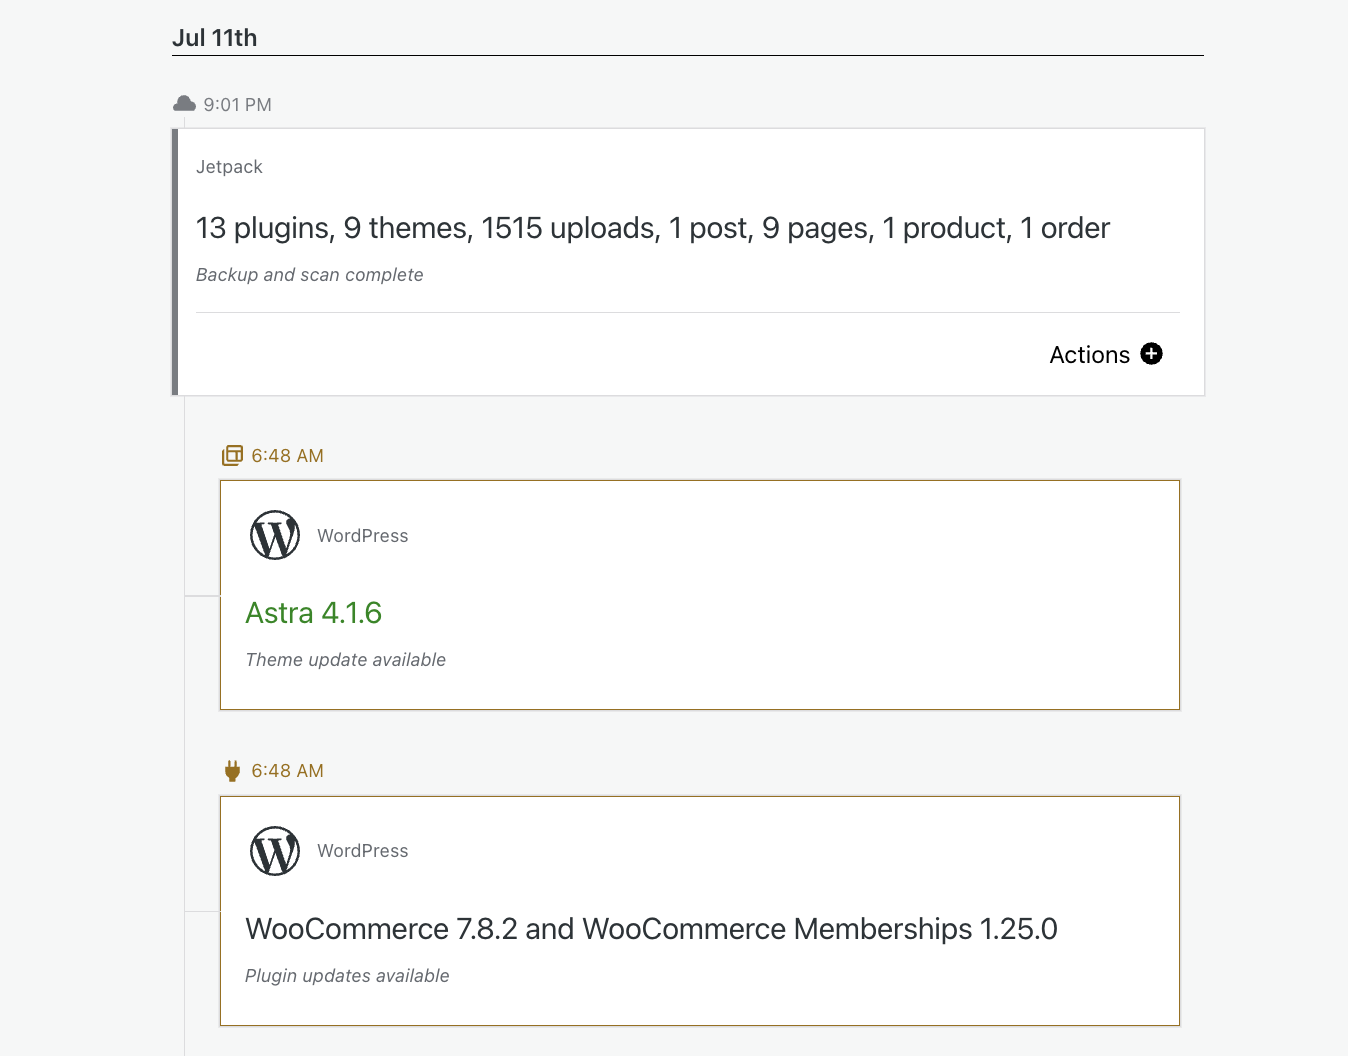Click the 9:01 PM timestamp
This screenshot has width=1348, height=1056.
(x=237, y=105)
